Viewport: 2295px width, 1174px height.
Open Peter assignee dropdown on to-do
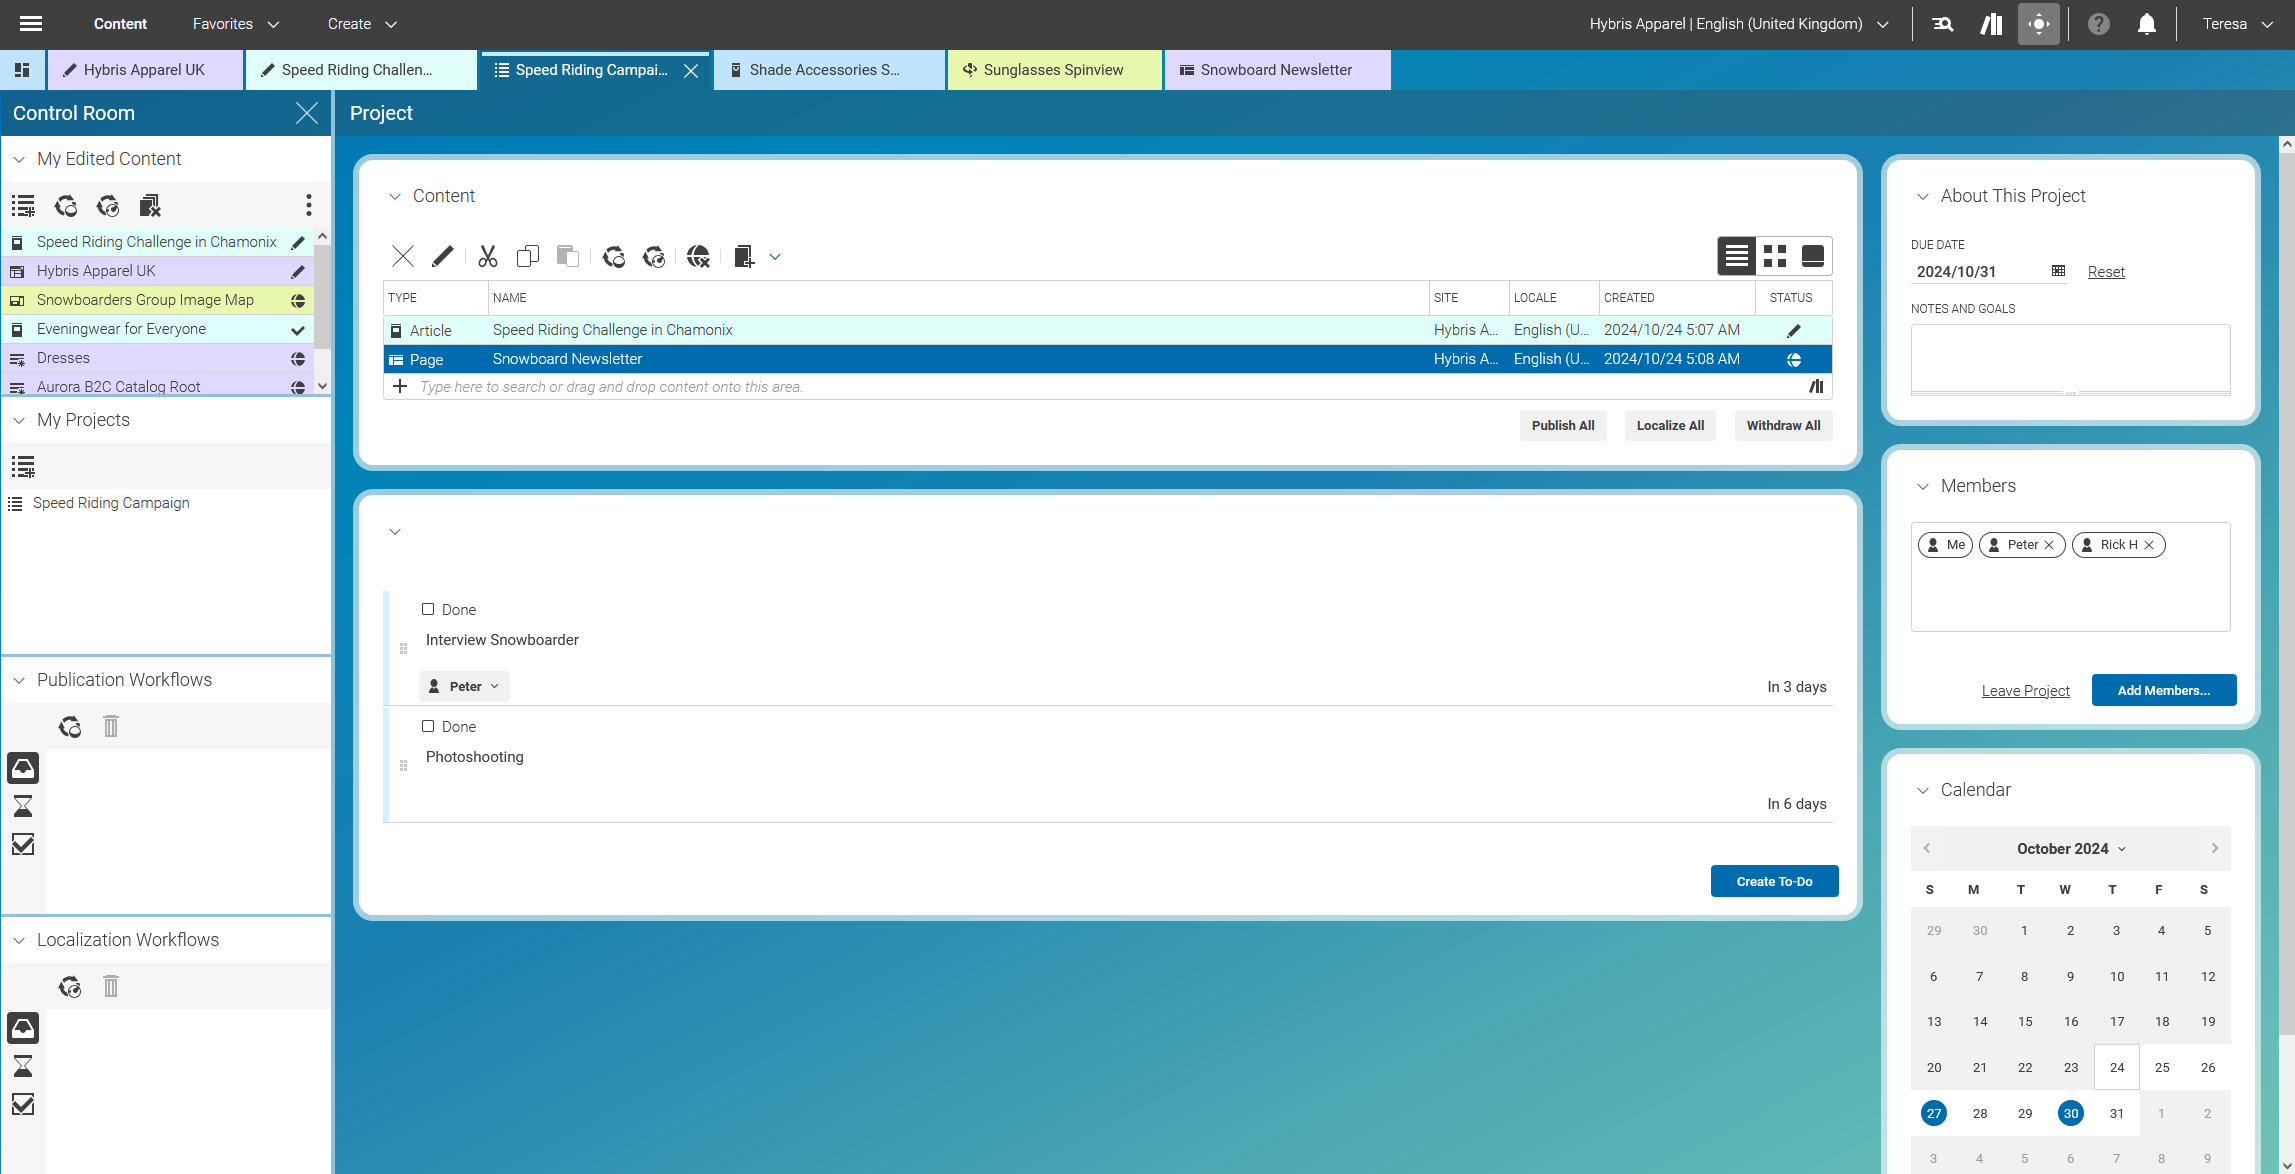(465, 686)
